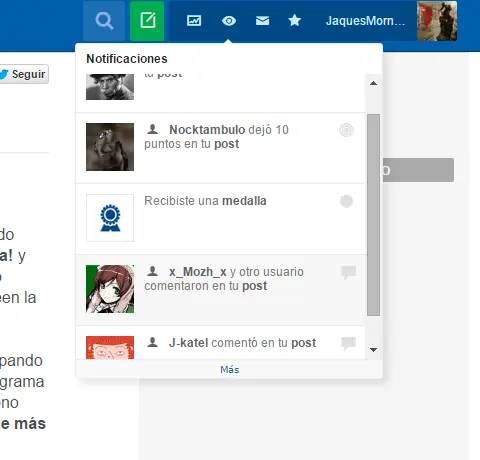This screenshot has height=460, width=480.
Task: Open 'post' link in J-katel notification
Action: [304, 343]
